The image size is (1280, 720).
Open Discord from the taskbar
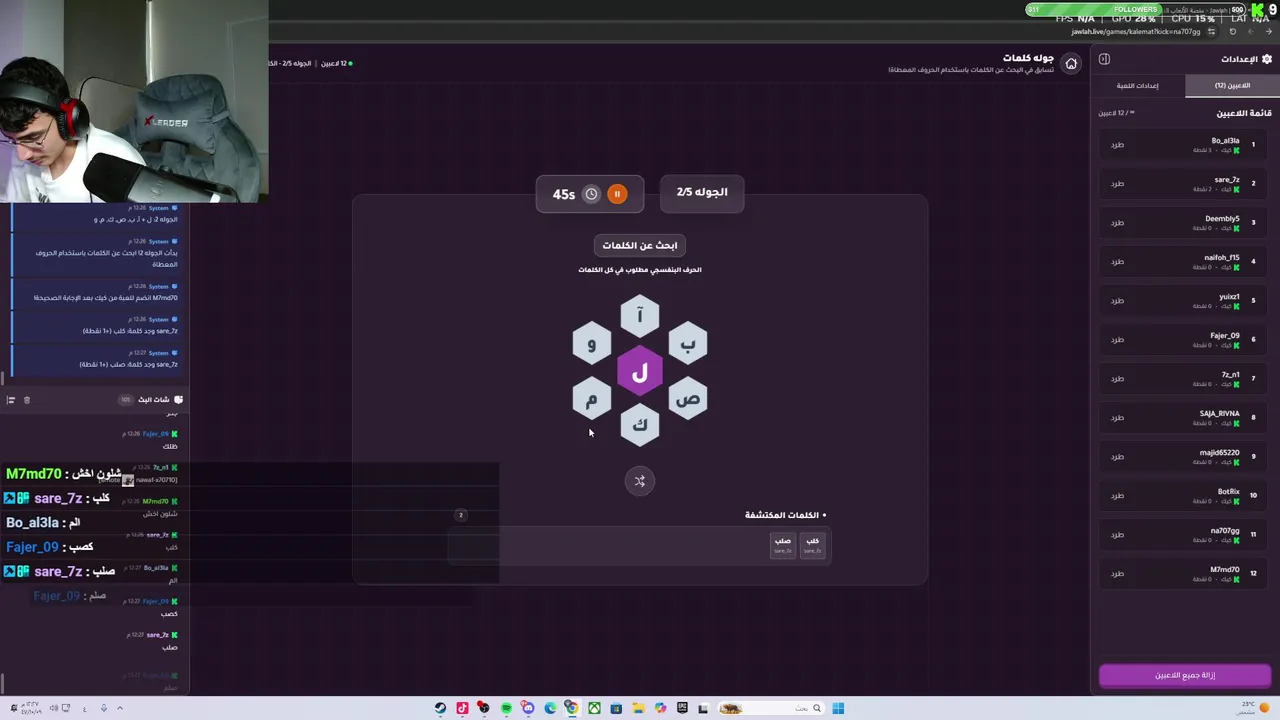point(528,709)
